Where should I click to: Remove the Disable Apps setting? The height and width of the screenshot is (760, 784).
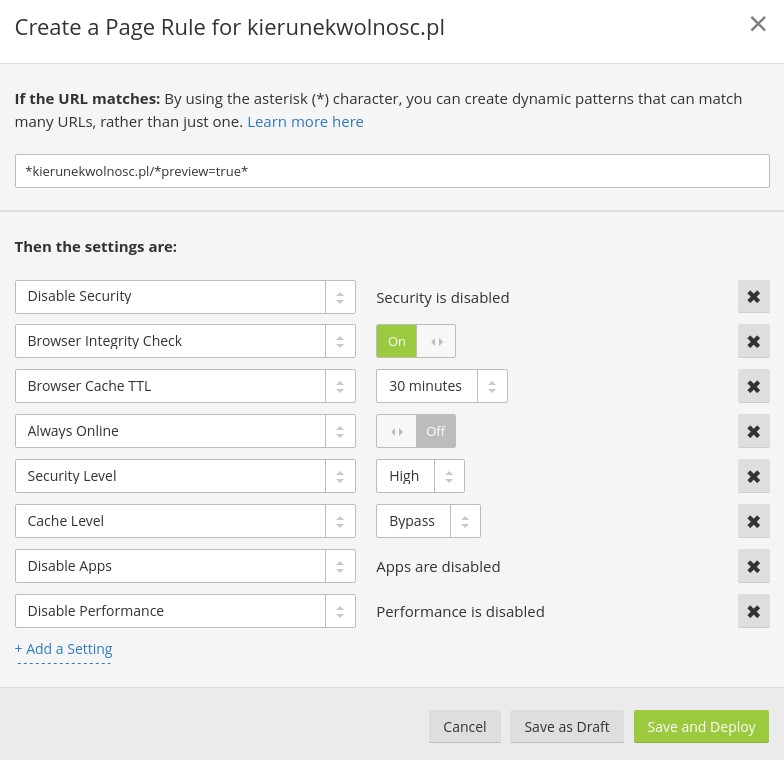click(753, 566)
